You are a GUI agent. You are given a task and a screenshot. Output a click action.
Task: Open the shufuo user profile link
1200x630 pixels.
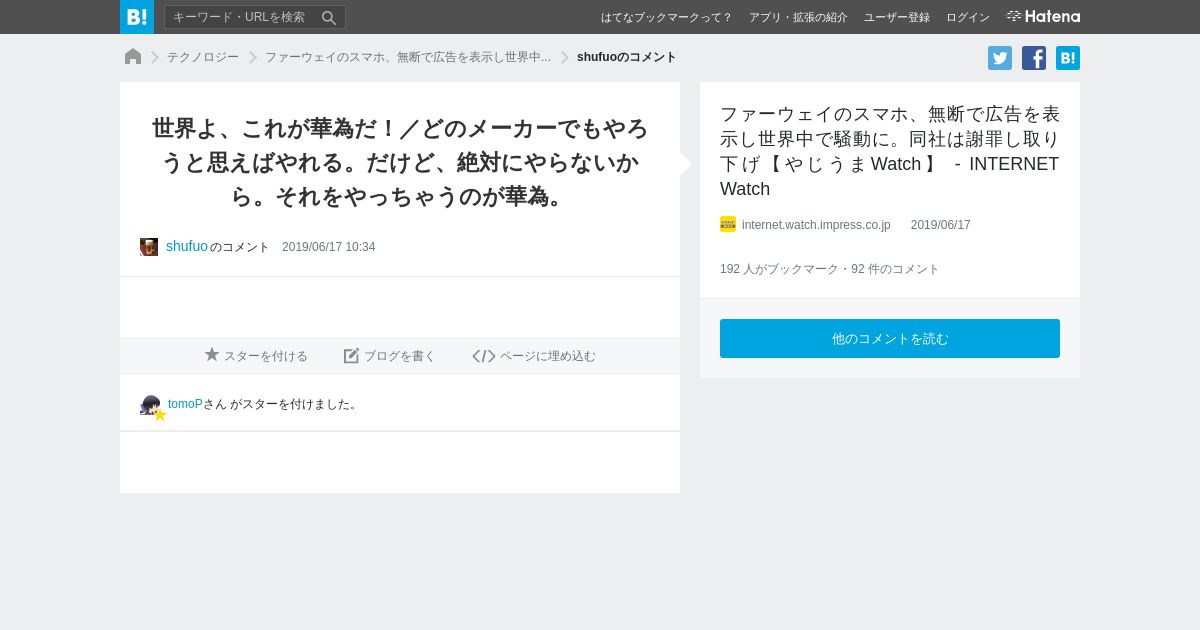(187, 246)
